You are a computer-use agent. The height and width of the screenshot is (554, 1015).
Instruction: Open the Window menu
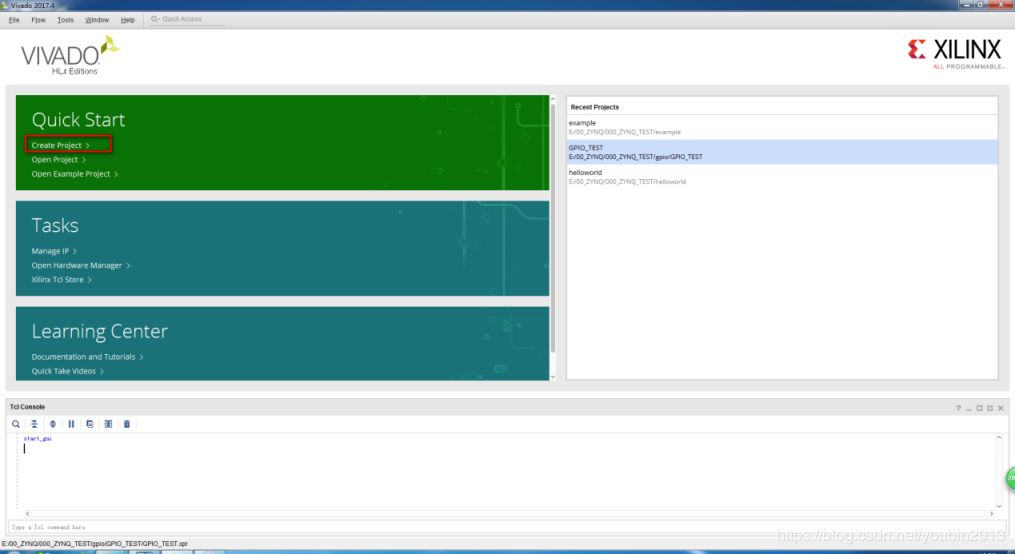[x=97, y=20]
